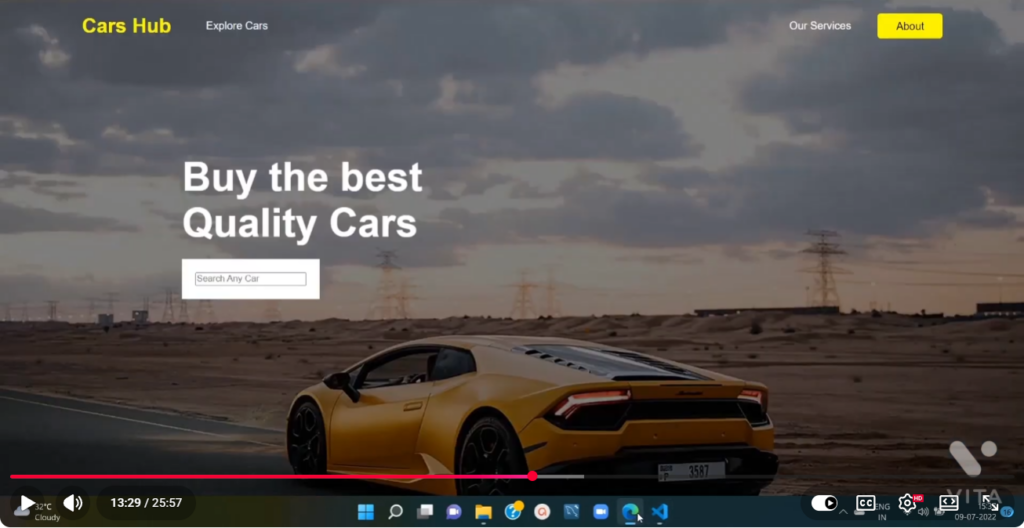Screen dimensions: 1024x528
Task: Click the Cars Hub logo
Action: tap(126, 26)
